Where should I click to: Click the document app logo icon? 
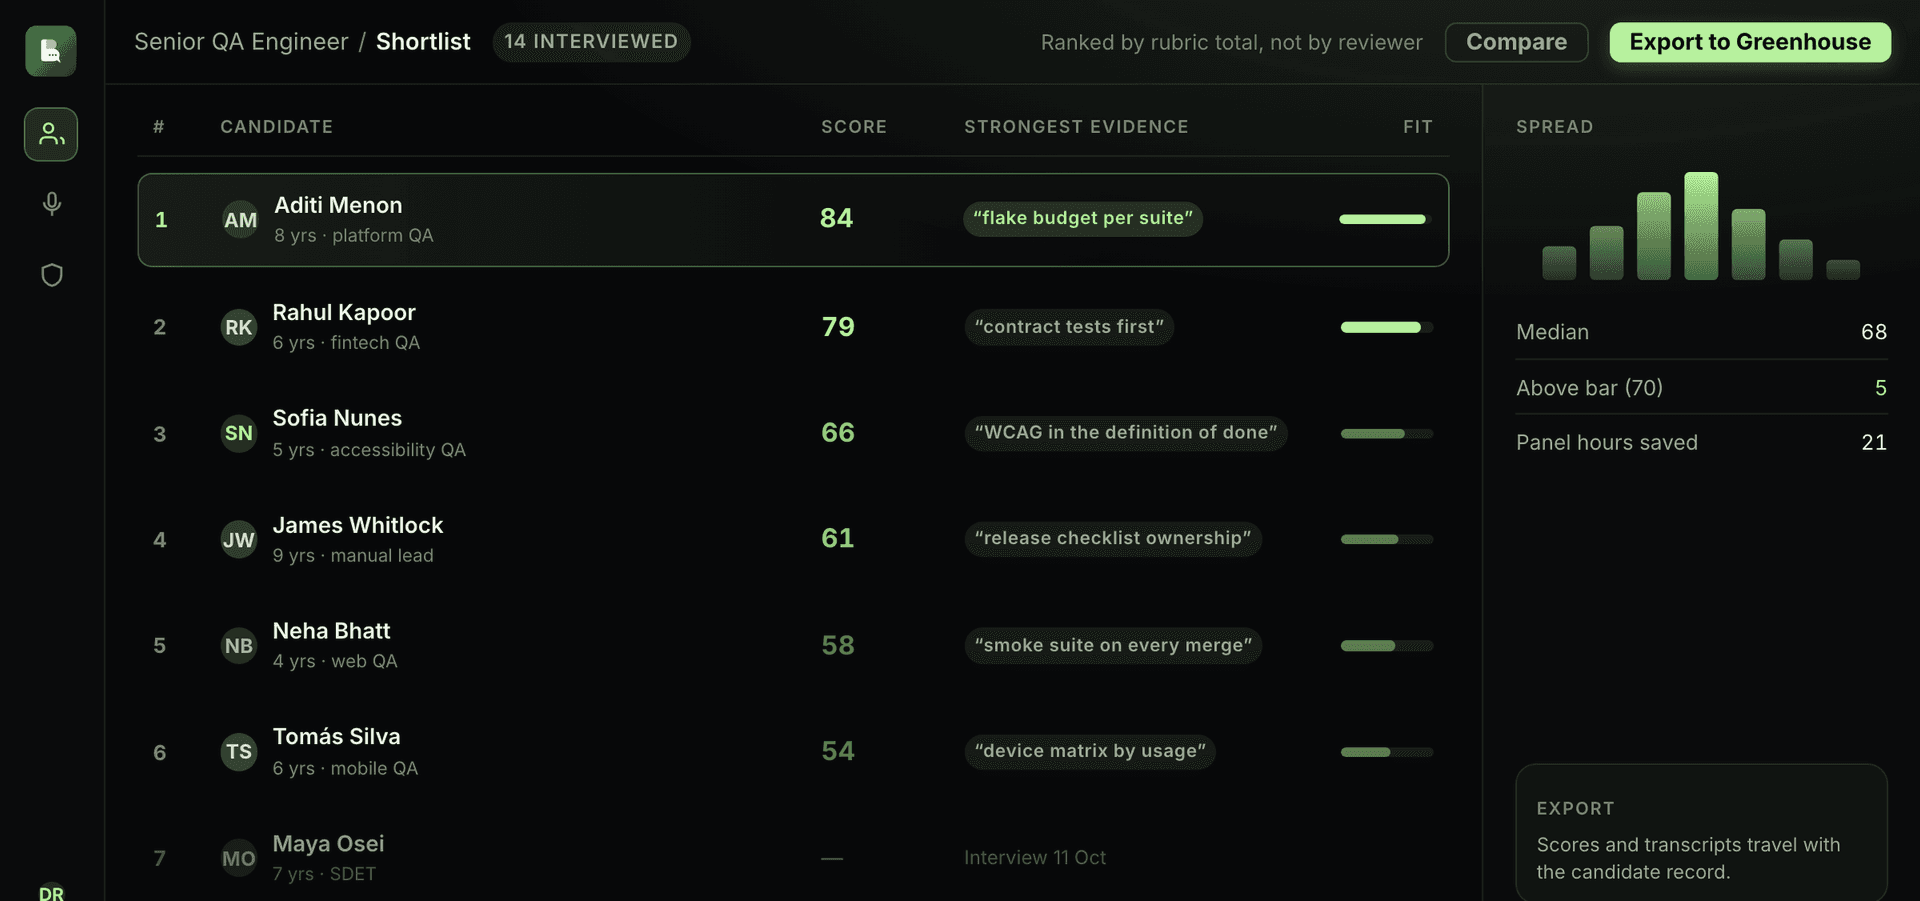pyautogui.click(x=51, y=51)
